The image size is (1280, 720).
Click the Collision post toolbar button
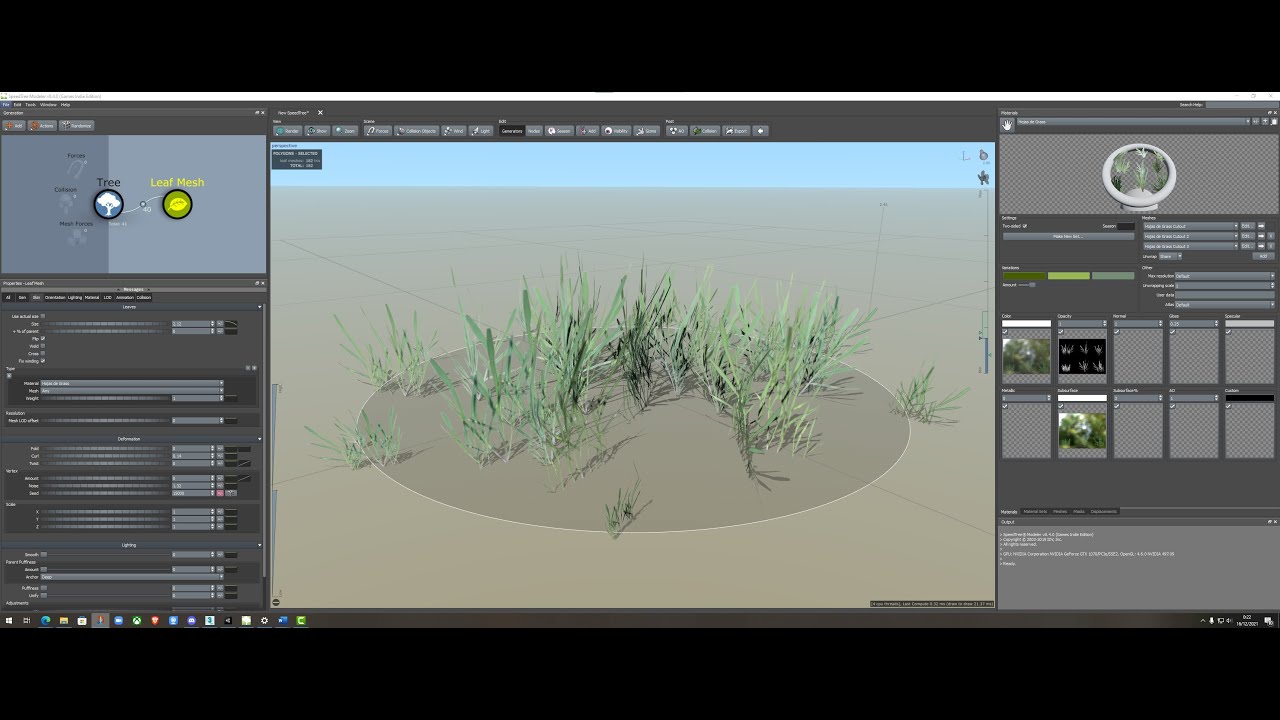click(705, 130)
